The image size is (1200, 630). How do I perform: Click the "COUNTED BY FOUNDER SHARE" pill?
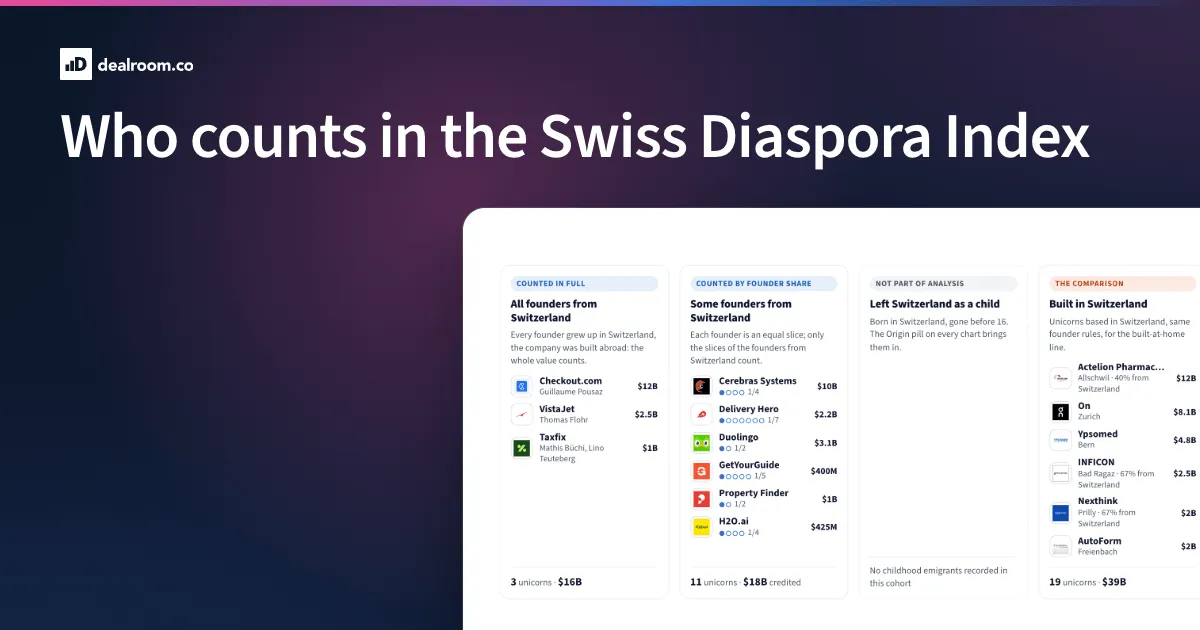[764, 284]
